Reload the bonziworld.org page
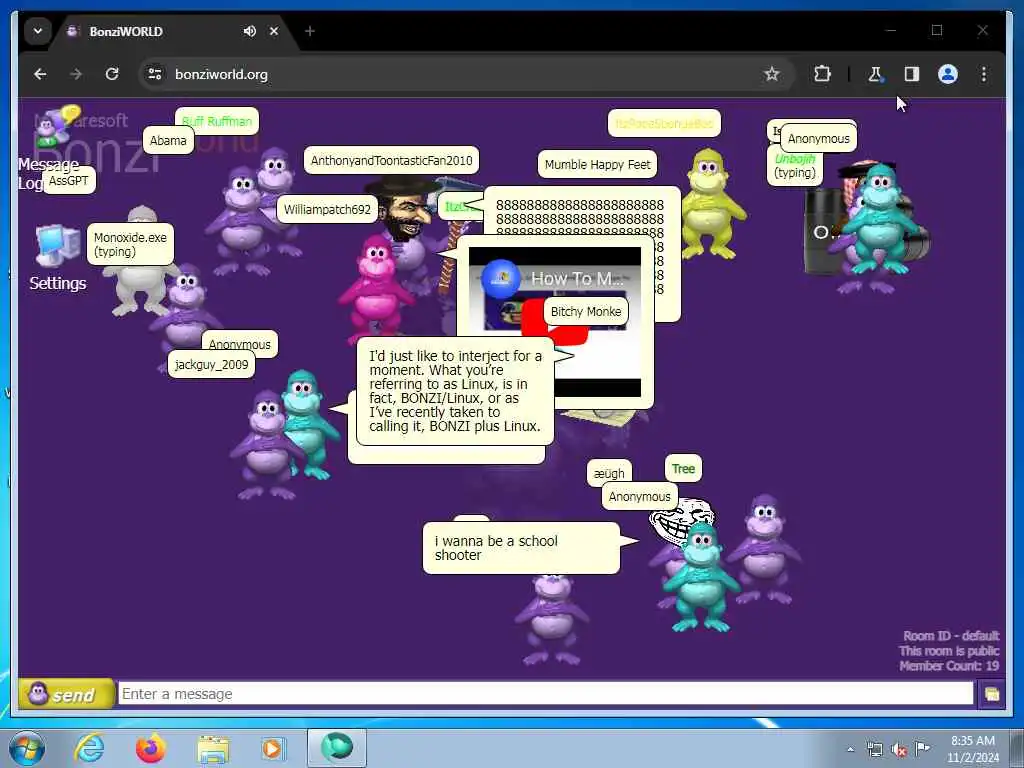Image resolution: width=1024 pixels, height=768 pixels. (x=112, y=74)
